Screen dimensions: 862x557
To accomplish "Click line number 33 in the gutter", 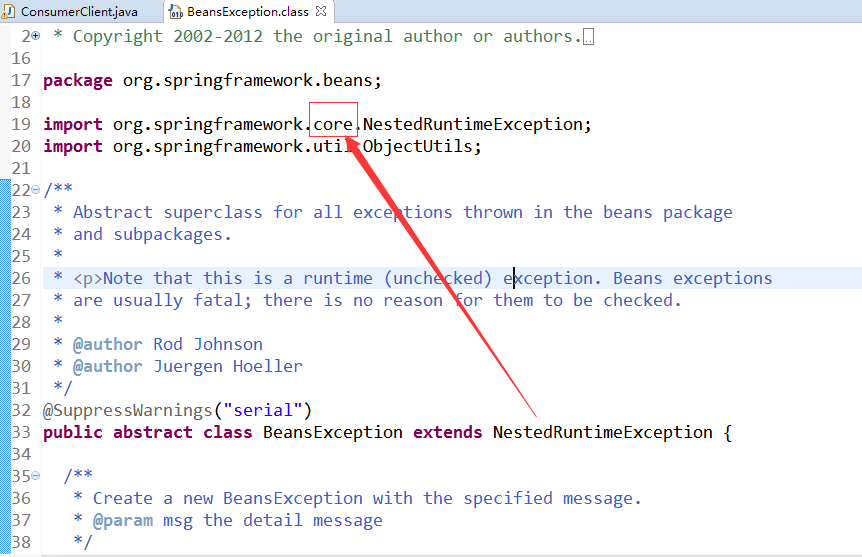I will click(x=21, y=432).
